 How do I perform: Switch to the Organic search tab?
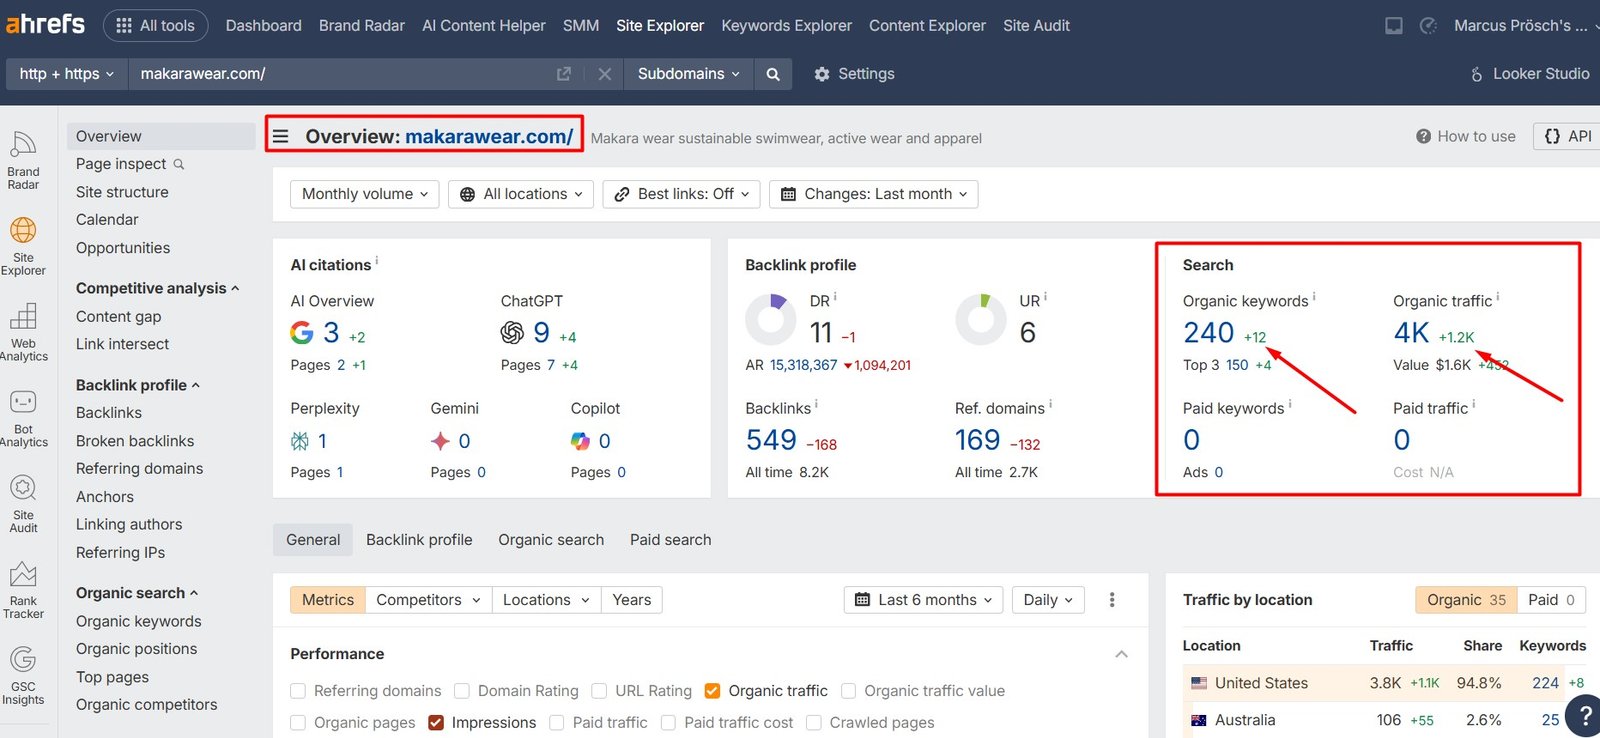551,540
